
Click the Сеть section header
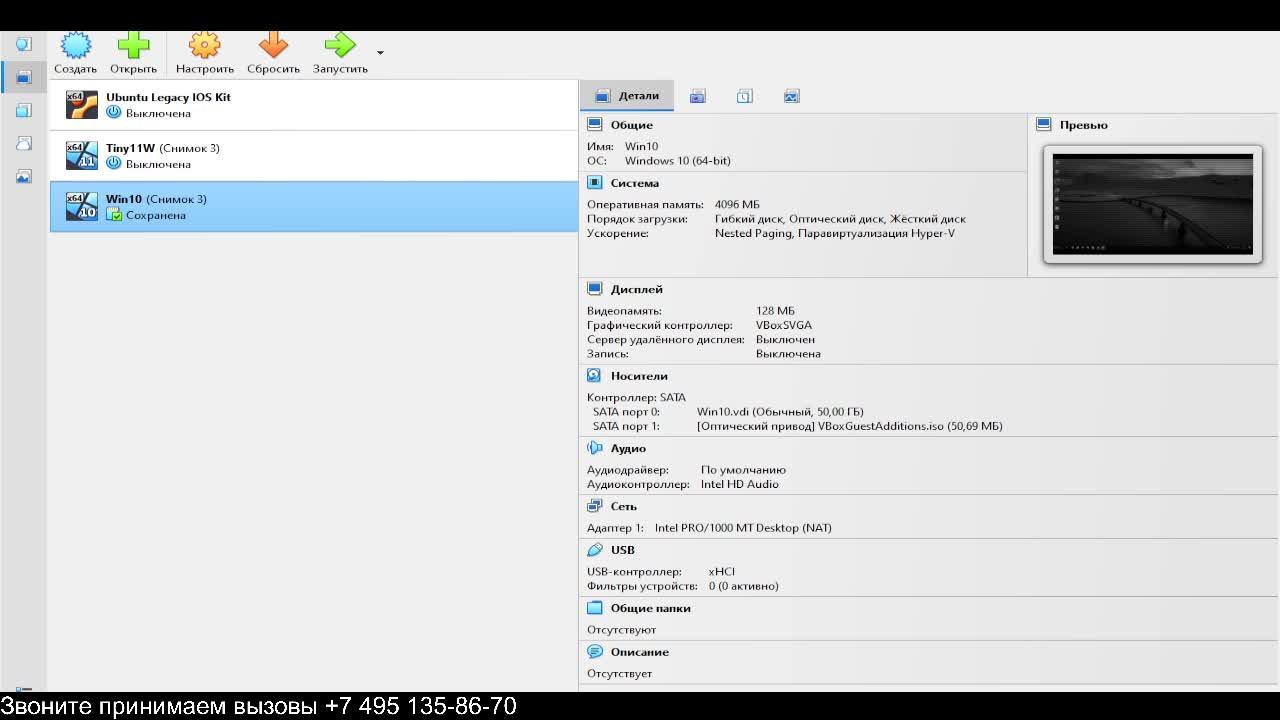[x=624, y=506]
